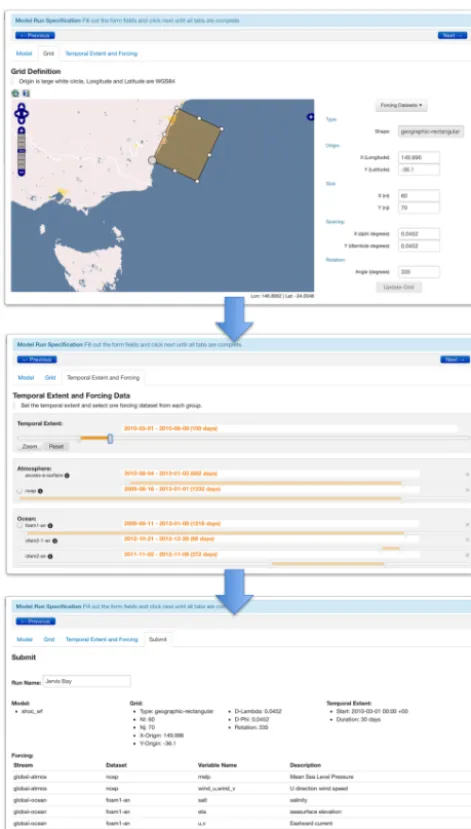The width and height of the screenshot is (471, 829).
Task: Pan the grid map upward with the pan control
Action: click(21, 106)
